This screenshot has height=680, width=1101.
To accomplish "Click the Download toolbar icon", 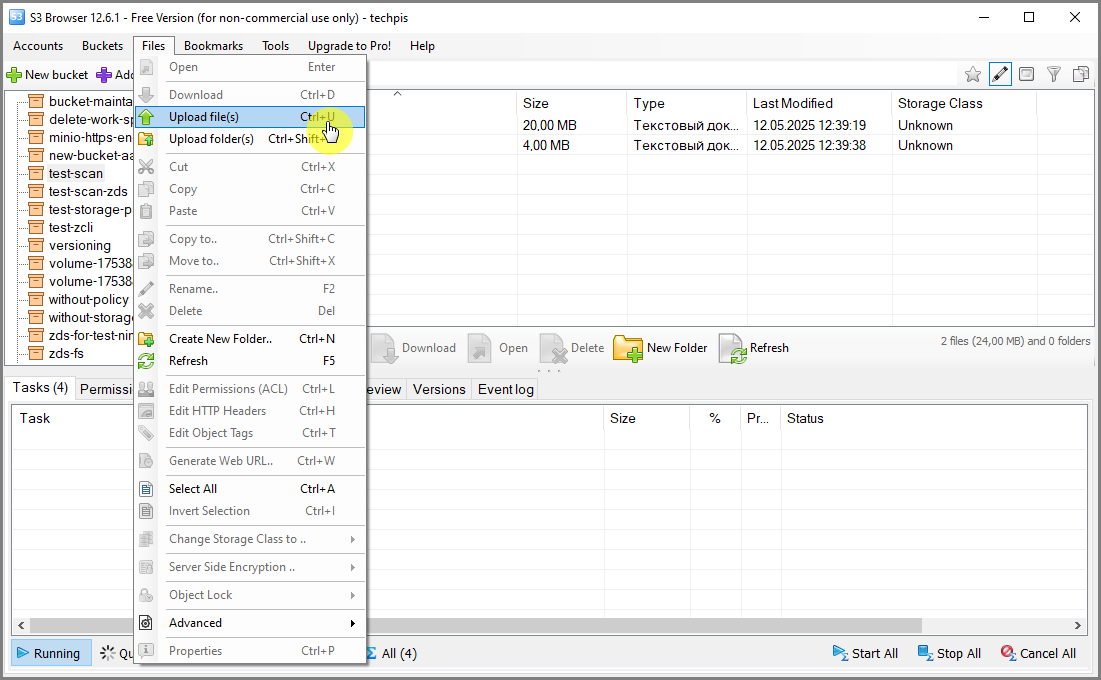I will coord(384,348).
